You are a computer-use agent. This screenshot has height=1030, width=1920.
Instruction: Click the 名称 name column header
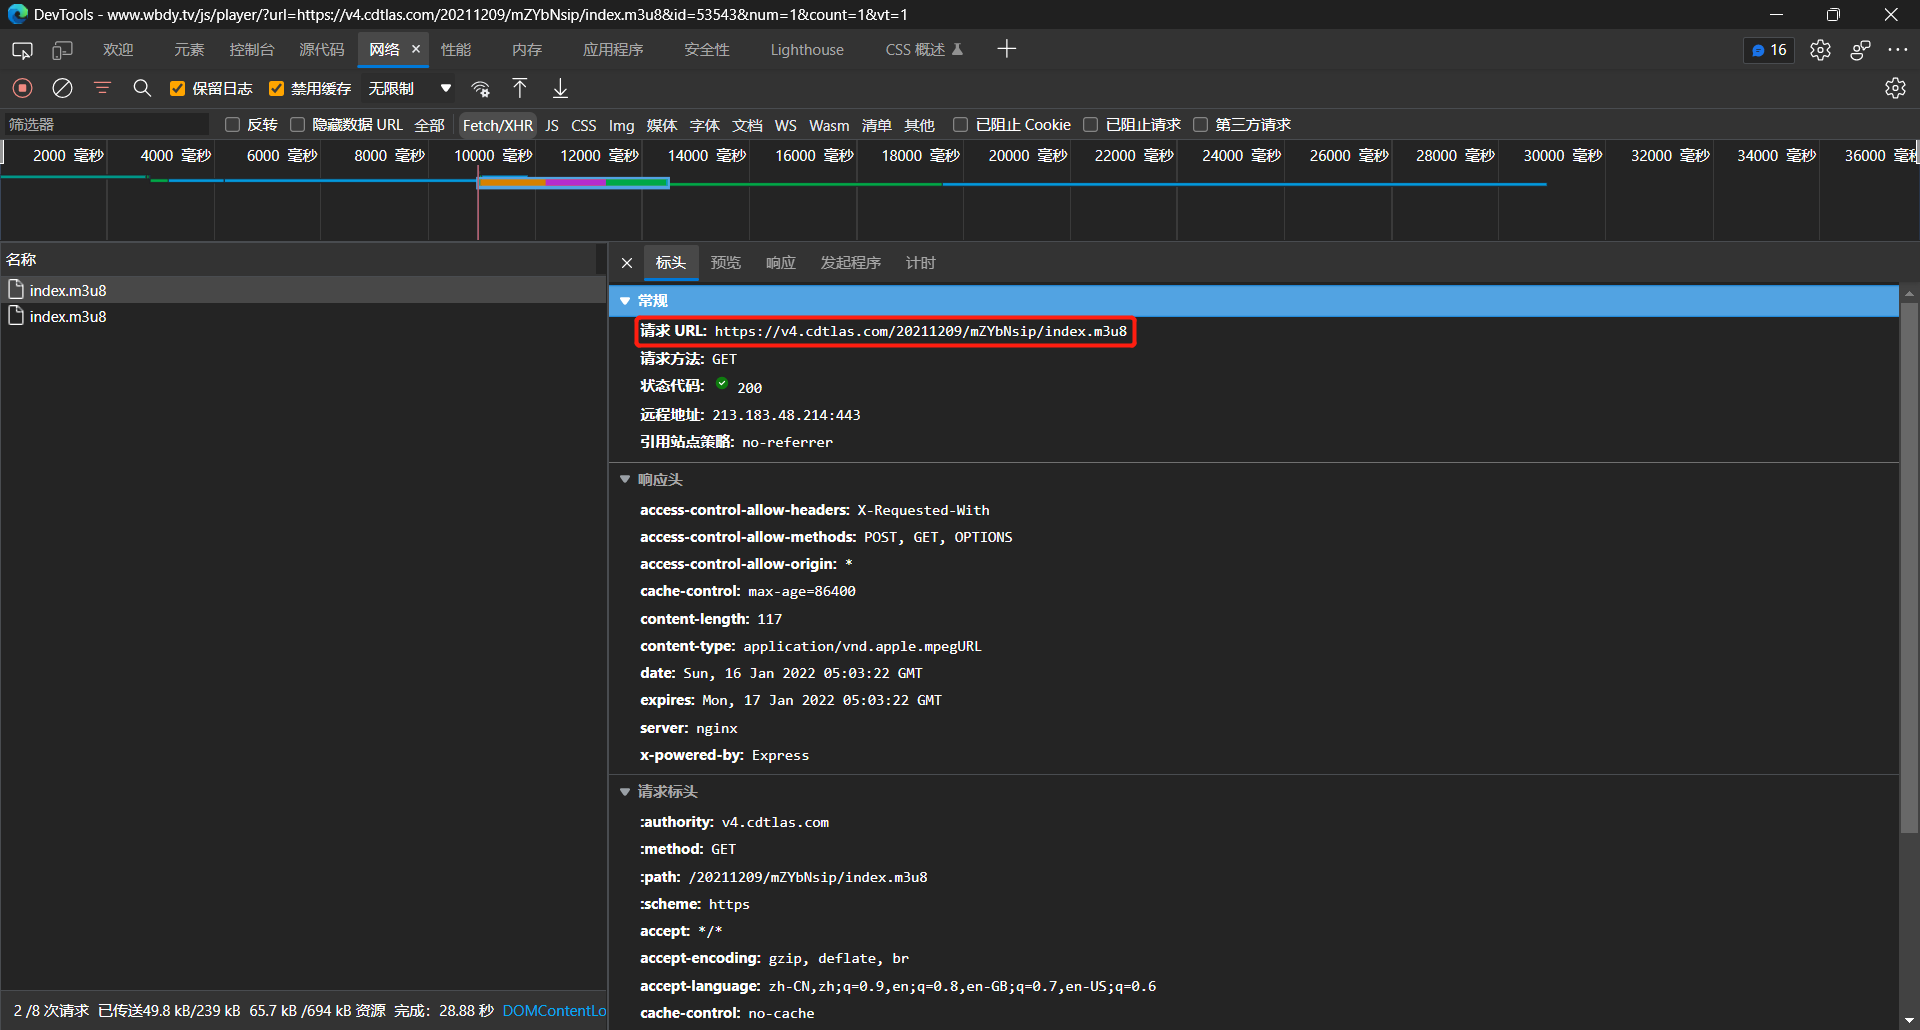(298, 259)
